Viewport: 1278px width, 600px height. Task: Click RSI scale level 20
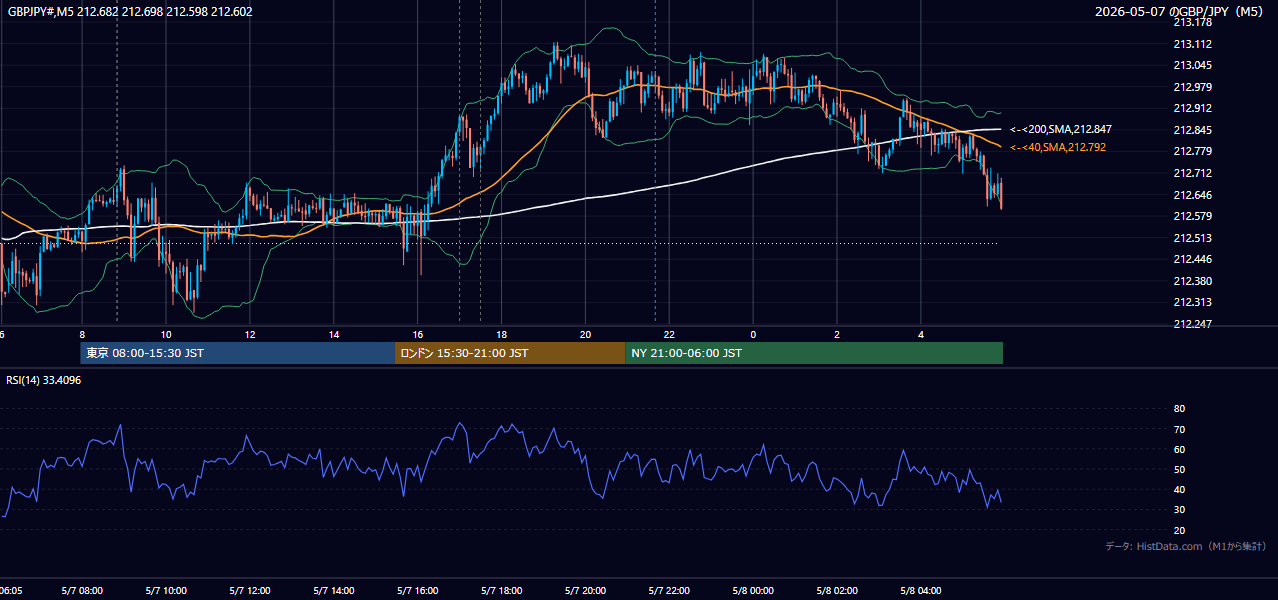[1179, 530]
